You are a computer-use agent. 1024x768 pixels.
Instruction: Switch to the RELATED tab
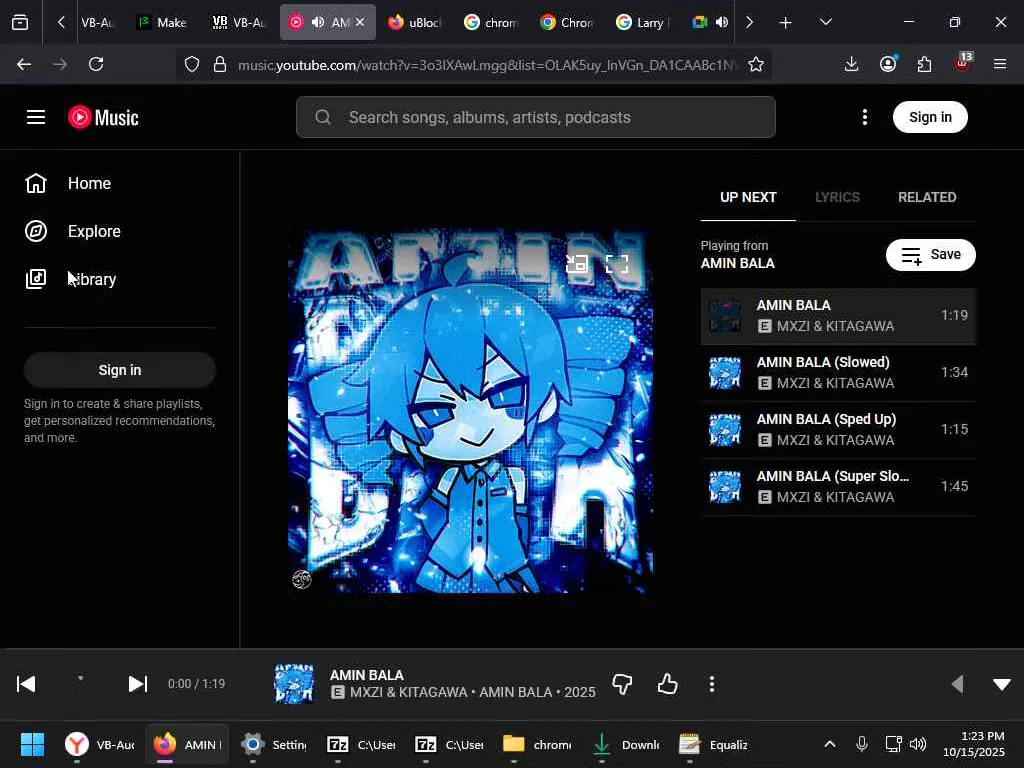point(927,197)
